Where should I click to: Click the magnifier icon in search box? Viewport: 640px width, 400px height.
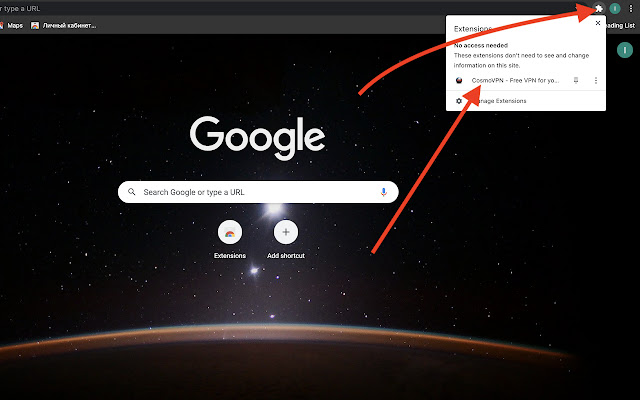coord(131,191)
